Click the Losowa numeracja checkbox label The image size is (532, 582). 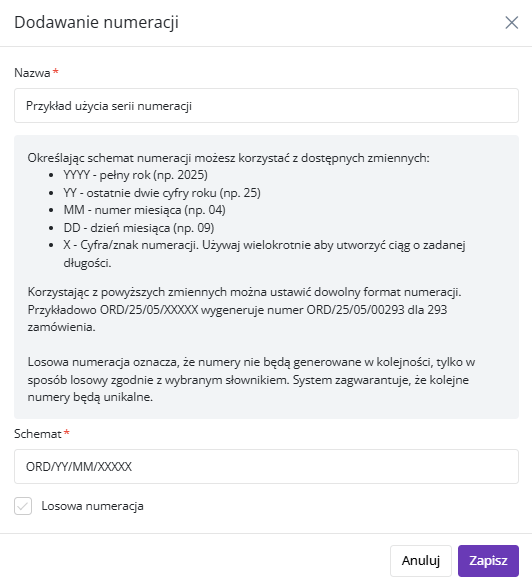tap(92, 506)
